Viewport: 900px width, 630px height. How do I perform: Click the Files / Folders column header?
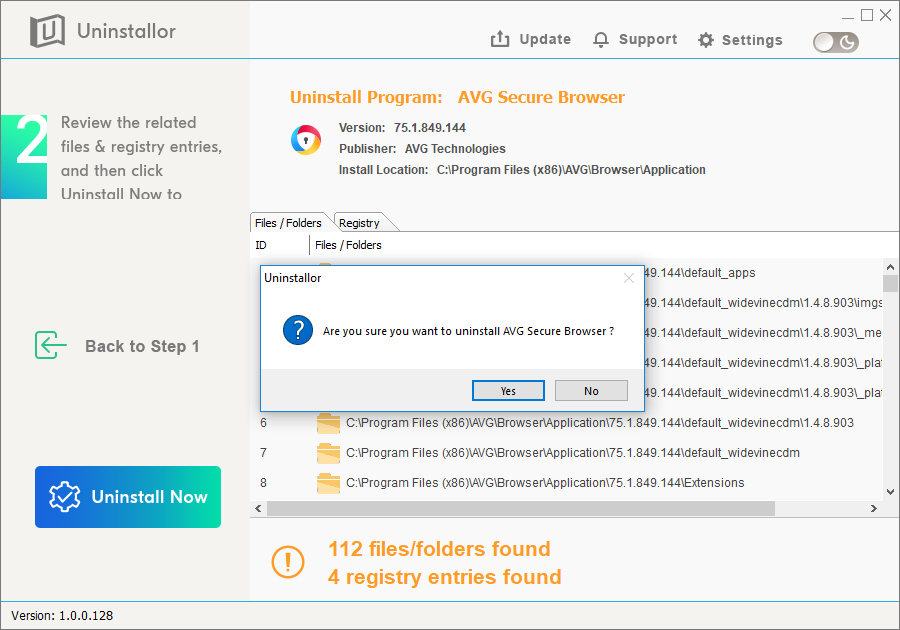348,245
